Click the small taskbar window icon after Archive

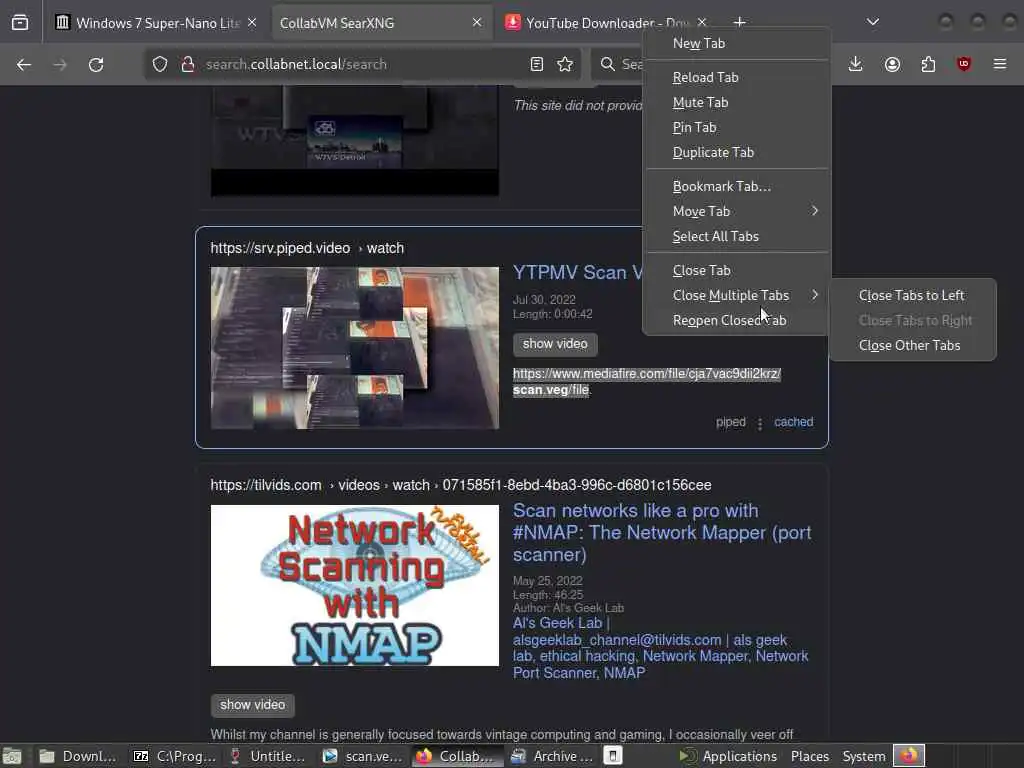click(613, 756)
